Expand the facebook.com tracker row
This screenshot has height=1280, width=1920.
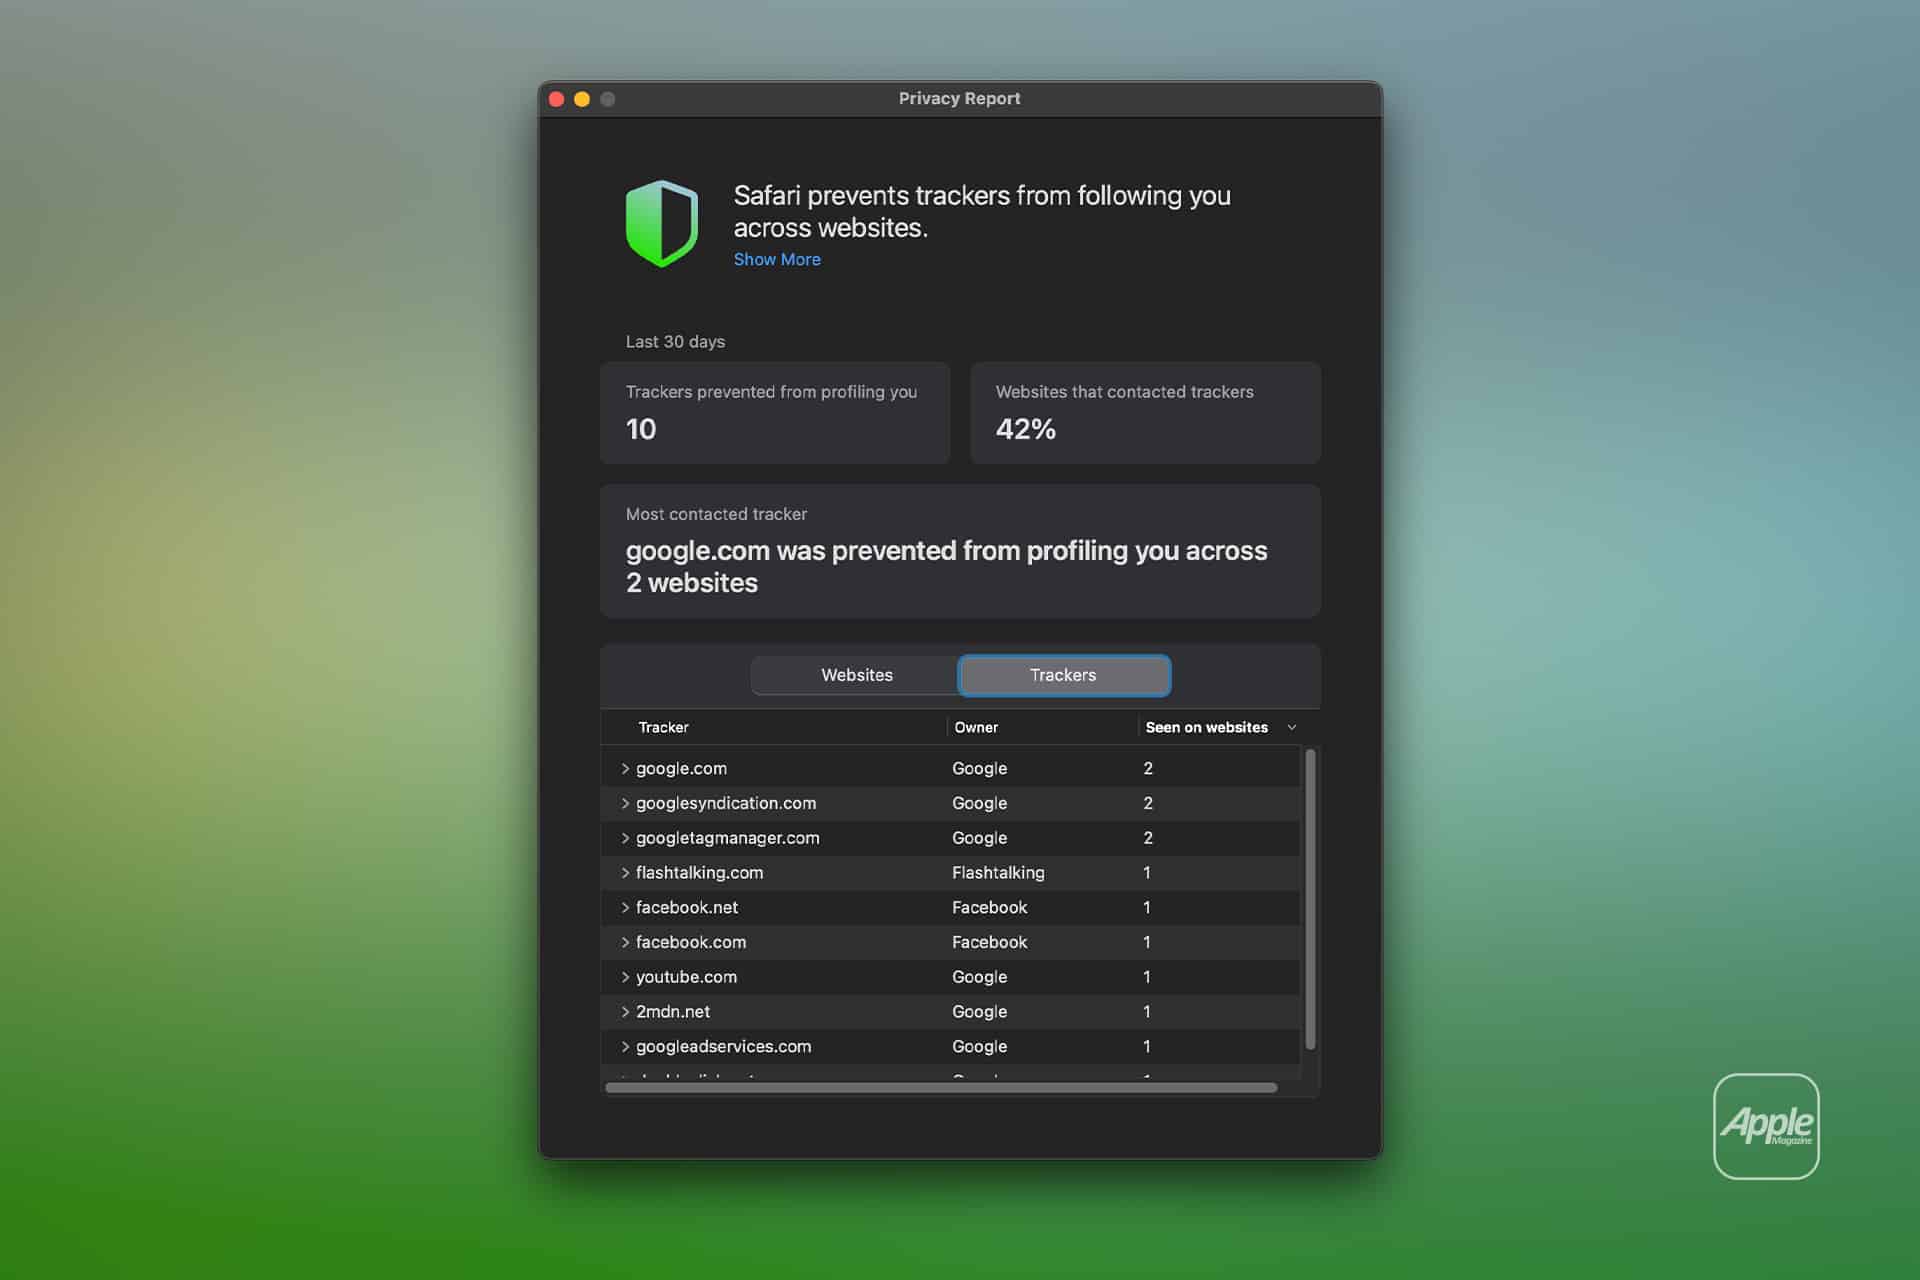(625, 942)
